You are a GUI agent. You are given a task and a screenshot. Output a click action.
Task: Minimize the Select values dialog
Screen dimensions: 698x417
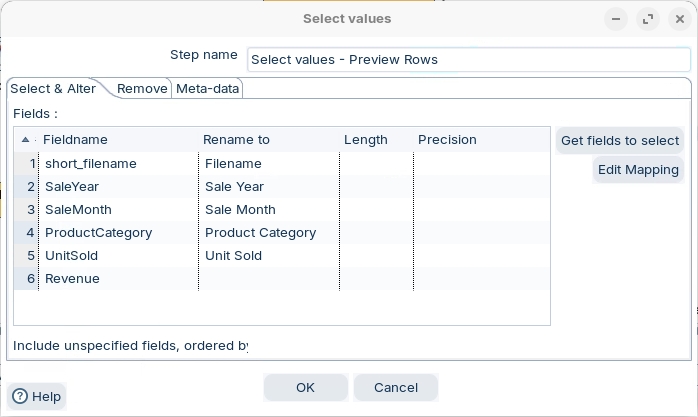pos(619,19)
